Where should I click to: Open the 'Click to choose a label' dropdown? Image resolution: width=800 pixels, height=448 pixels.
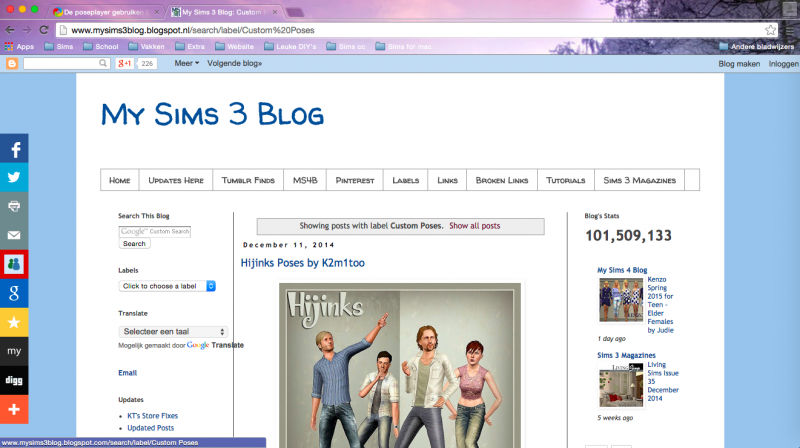tap(167, 286)
